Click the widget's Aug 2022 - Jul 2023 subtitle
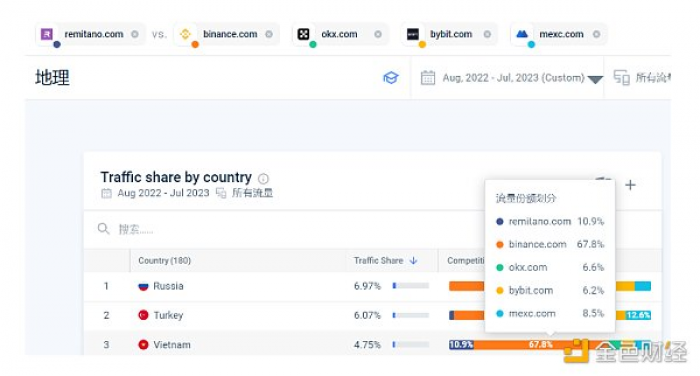 click(x=163, y=193)
